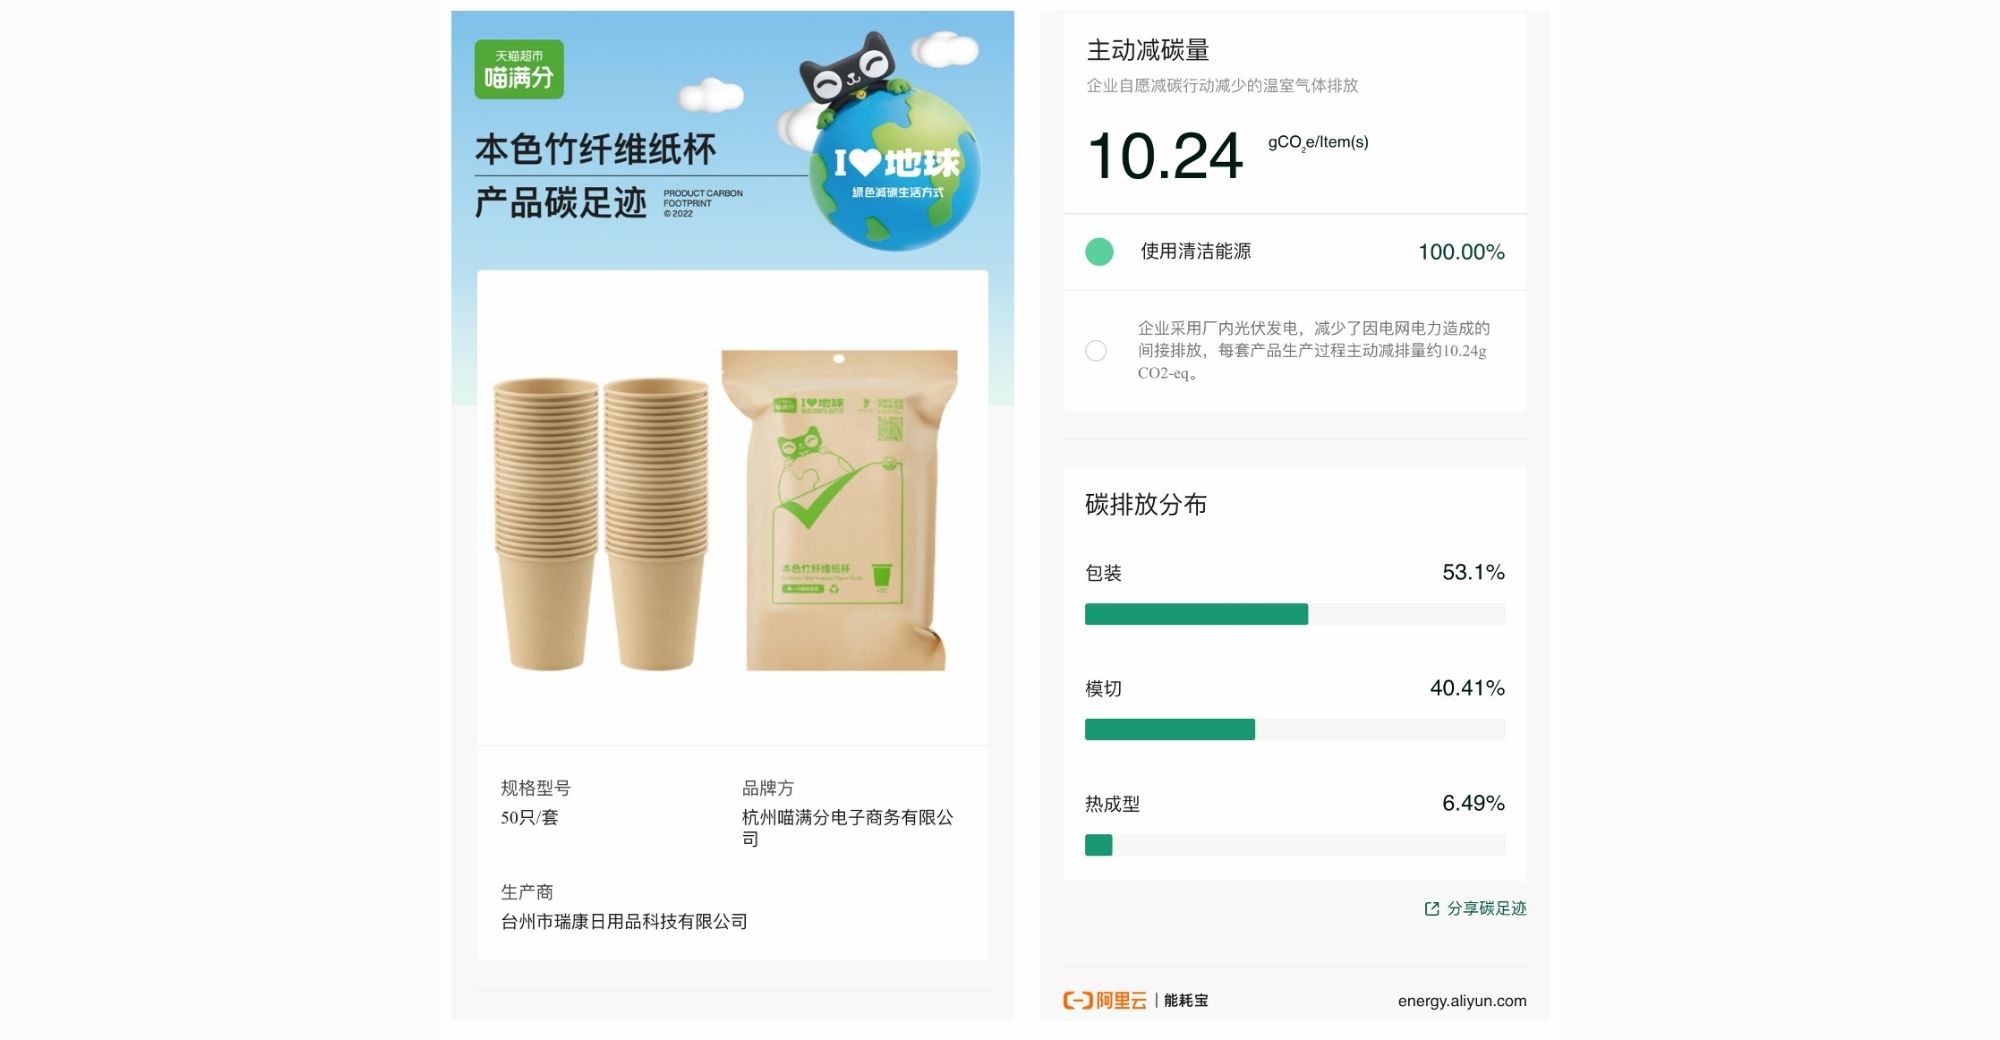
Task: Click the 喵满分 green logo badge
Action: click(519, 69)
